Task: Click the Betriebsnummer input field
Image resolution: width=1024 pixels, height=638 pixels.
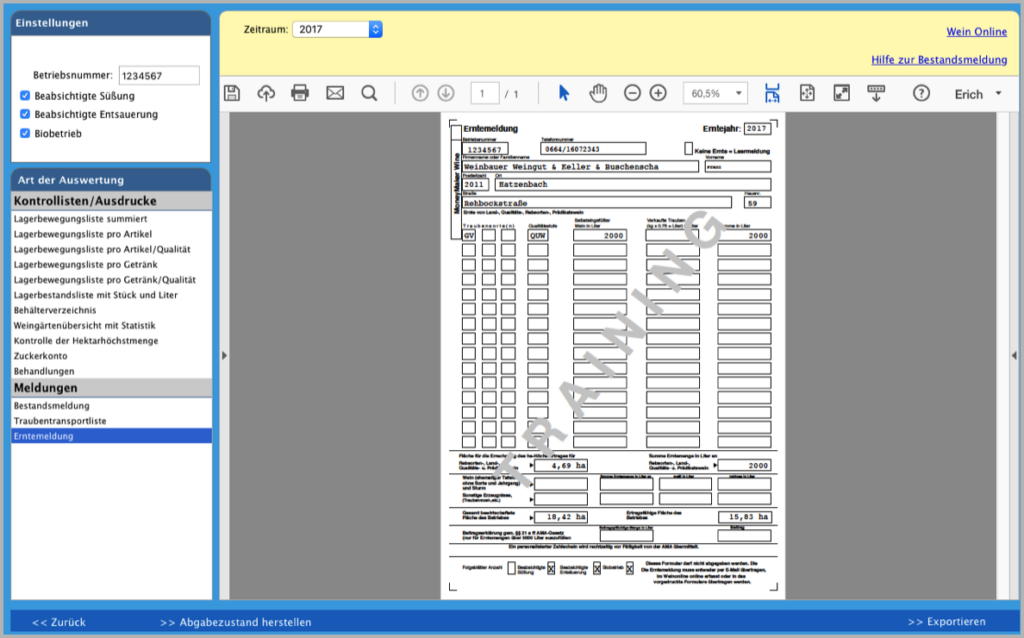Action: pyautogui.click(x=159, y=76)
